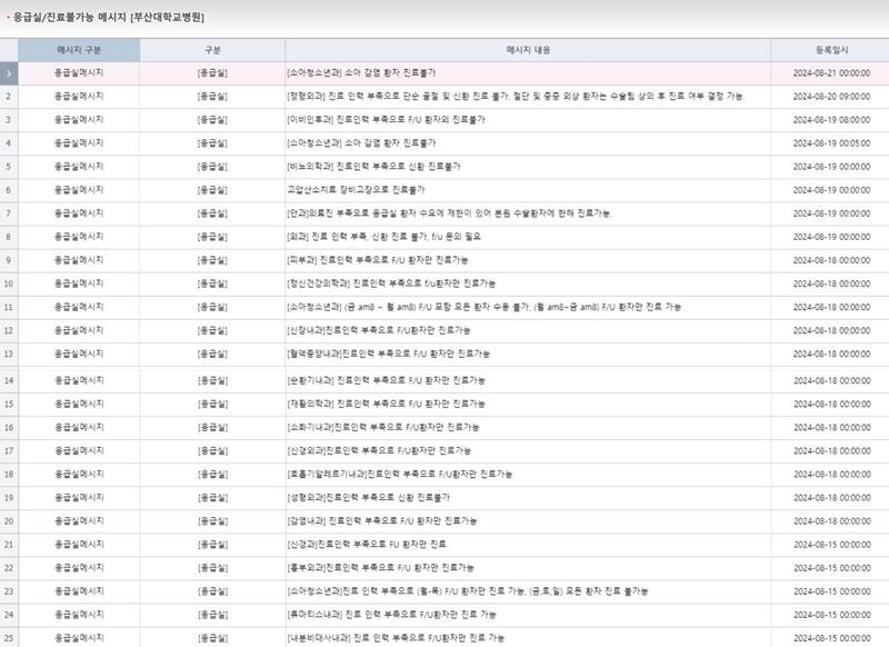Click the [신경외과] F/U환자만 진료가능 message
889x647 pixels.
point(379,451)
